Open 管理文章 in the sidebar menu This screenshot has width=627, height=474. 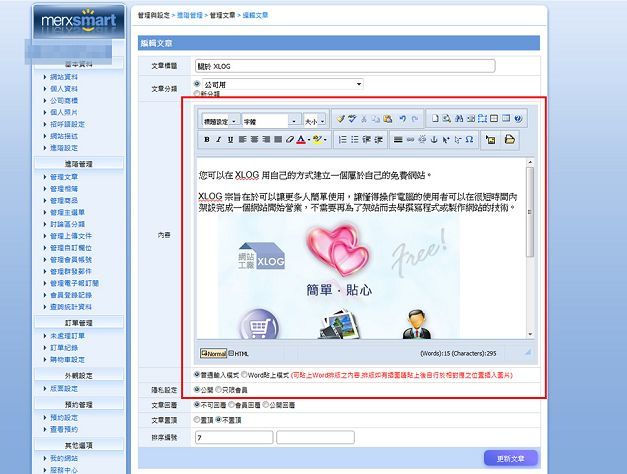point(65,176)
